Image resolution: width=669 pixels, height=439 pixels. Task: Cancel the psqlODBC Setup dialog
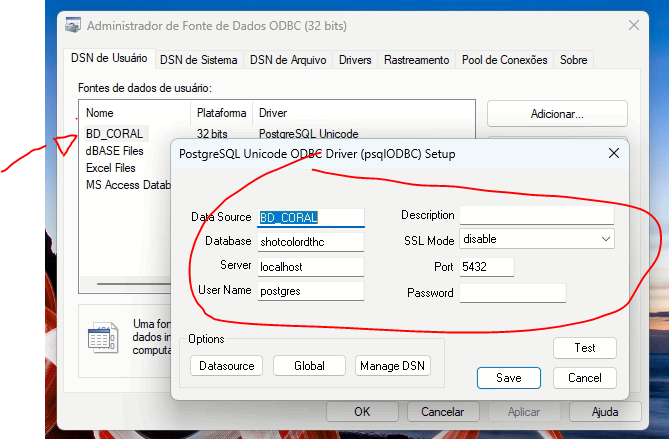click(585, 378)
